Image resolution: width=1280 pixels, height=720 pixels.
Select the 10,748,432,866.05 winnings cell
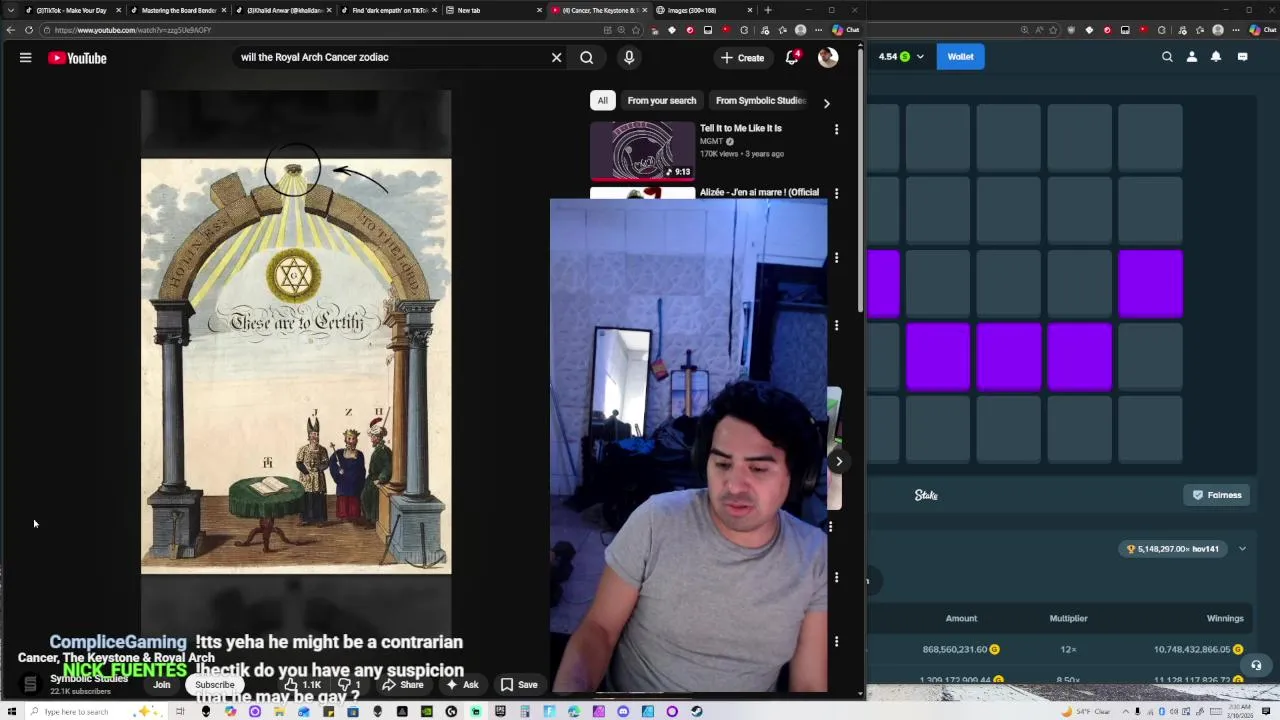(1198, 650)
